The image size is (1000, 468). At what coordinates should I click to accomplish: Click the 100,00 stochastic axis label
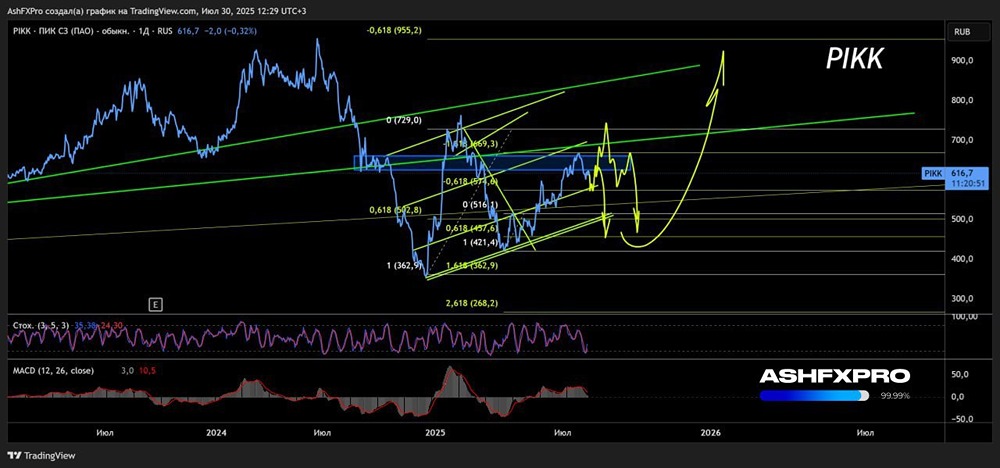coord(963,317)
